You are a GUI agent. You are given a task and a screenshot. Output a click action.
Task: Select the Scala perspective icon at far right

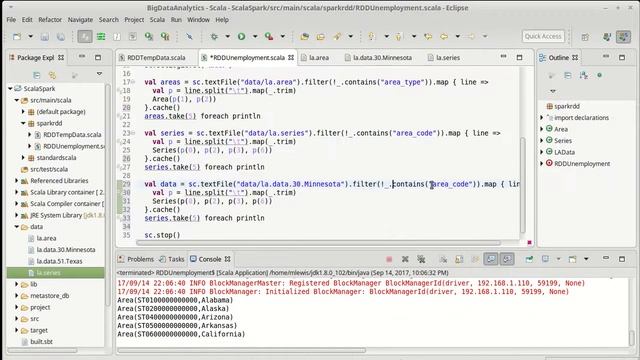[623, 37]
